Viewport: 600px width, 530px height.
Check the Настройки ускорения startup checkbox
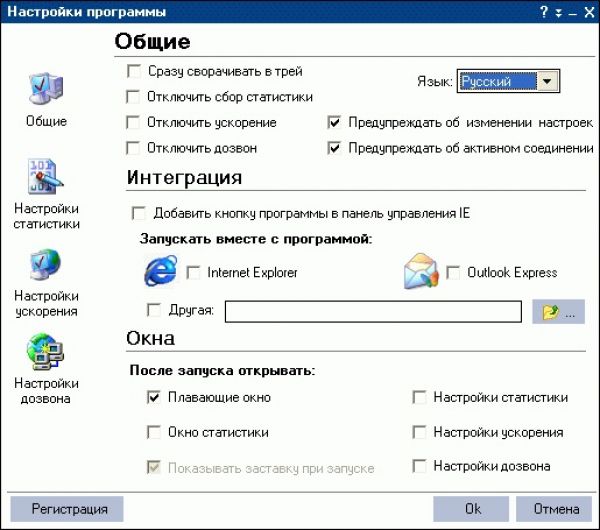[419, 432]
